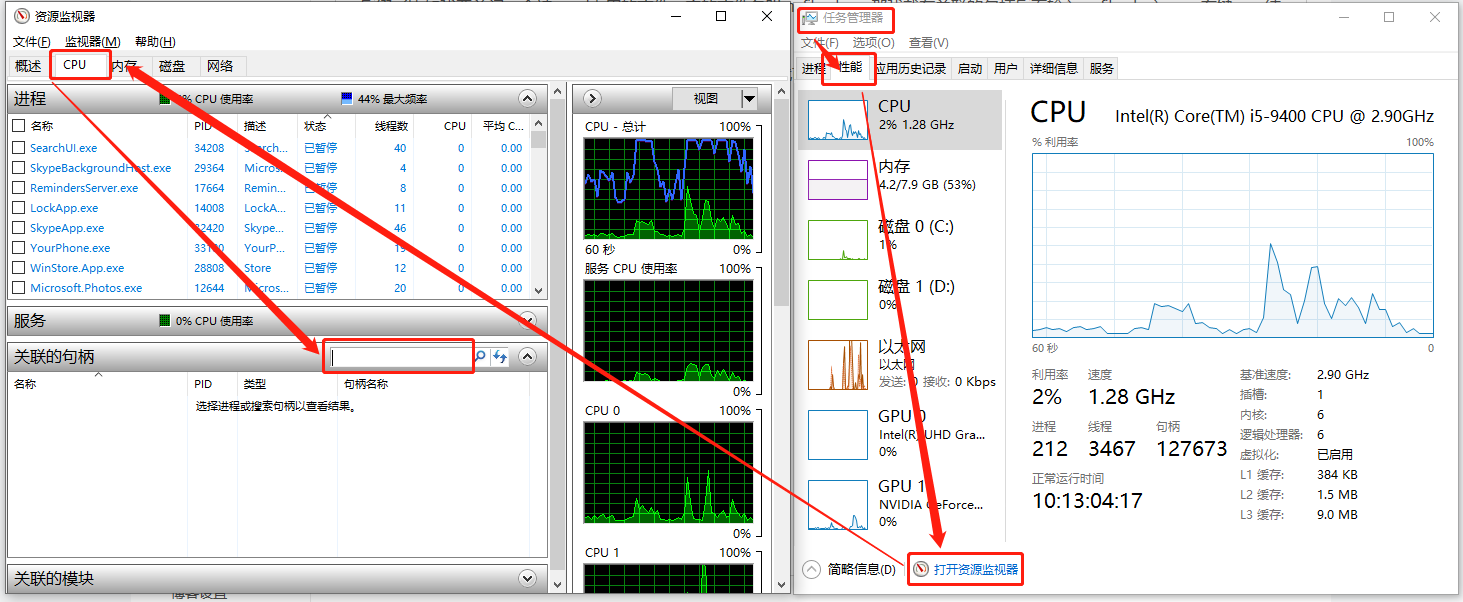
Task: Click PID value 17664
Action: pyautogui.click(x=209, y=188)
